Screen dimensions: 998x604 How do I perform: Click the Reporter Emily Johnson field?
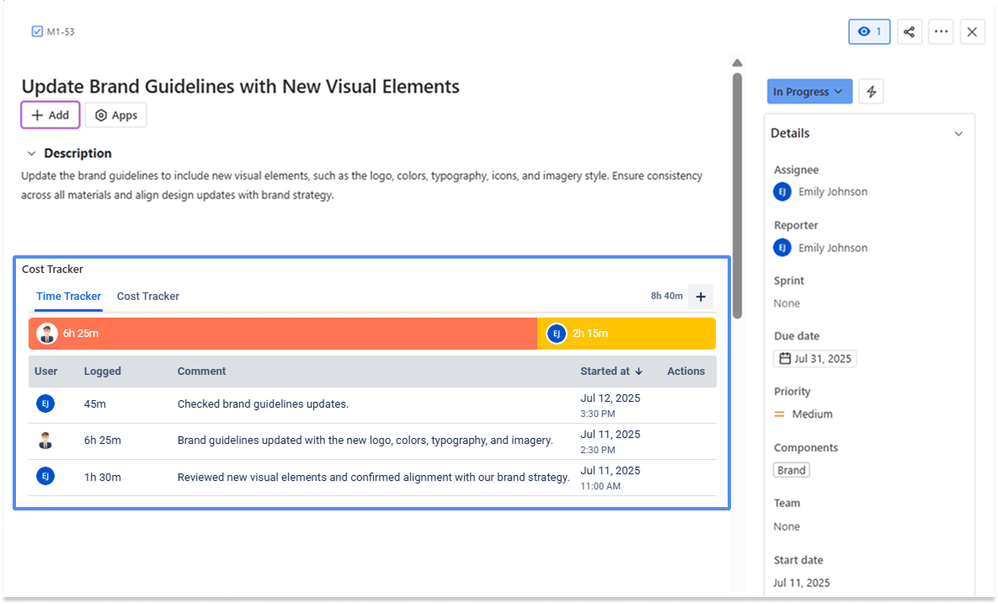pyautogui.click(x=820, y=248)
